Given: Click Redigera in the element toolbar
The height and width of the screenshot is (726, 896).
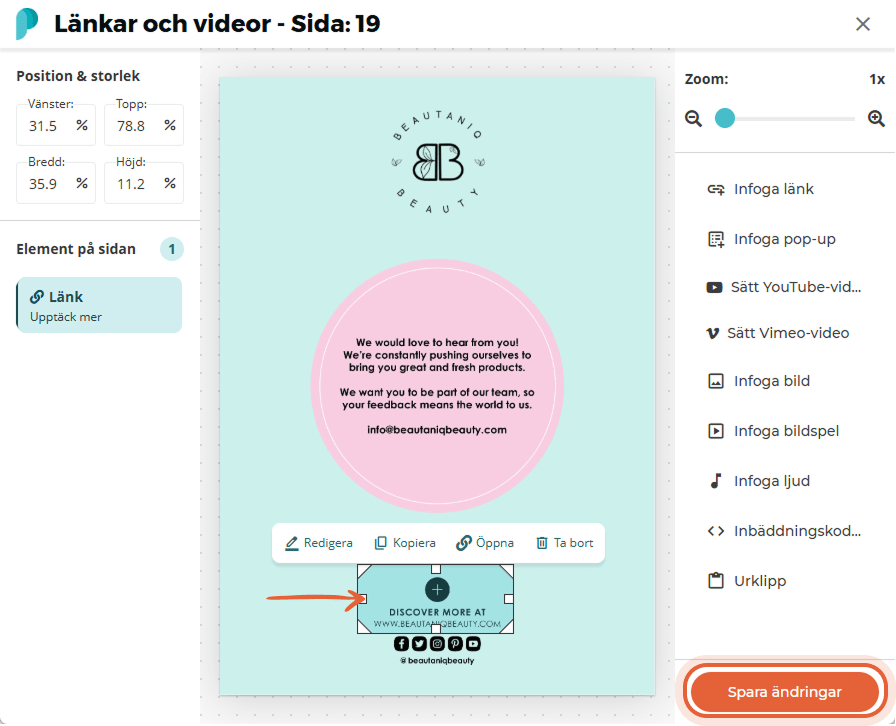Looking at the screenshot, I should (319, 543).
